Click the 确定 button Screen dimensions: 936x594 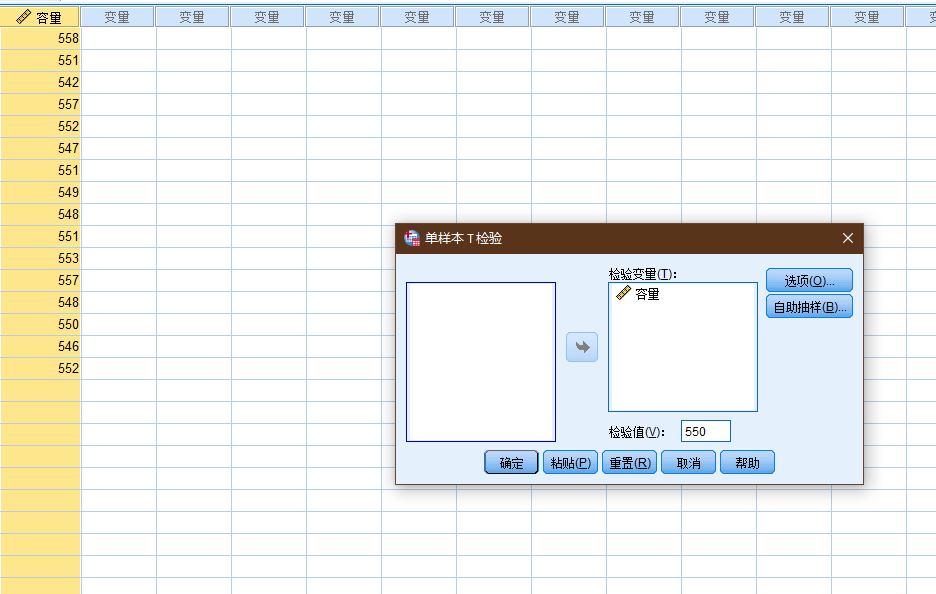pyautogui.click(x=511, y=463)
